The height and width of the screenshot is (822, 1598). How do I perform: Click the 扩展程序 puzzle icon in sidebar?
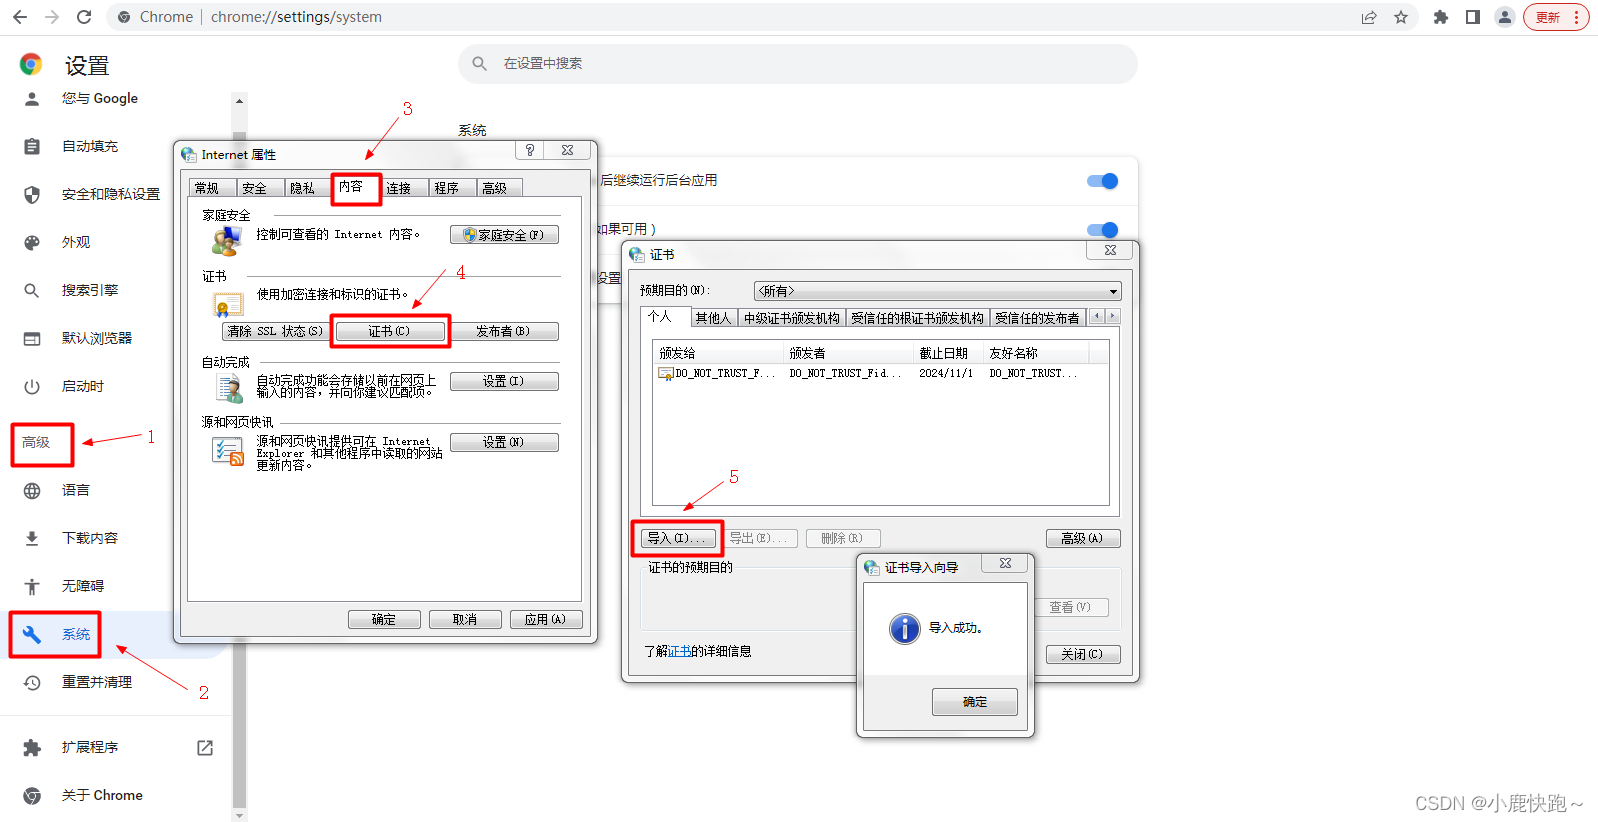point(32,747)
